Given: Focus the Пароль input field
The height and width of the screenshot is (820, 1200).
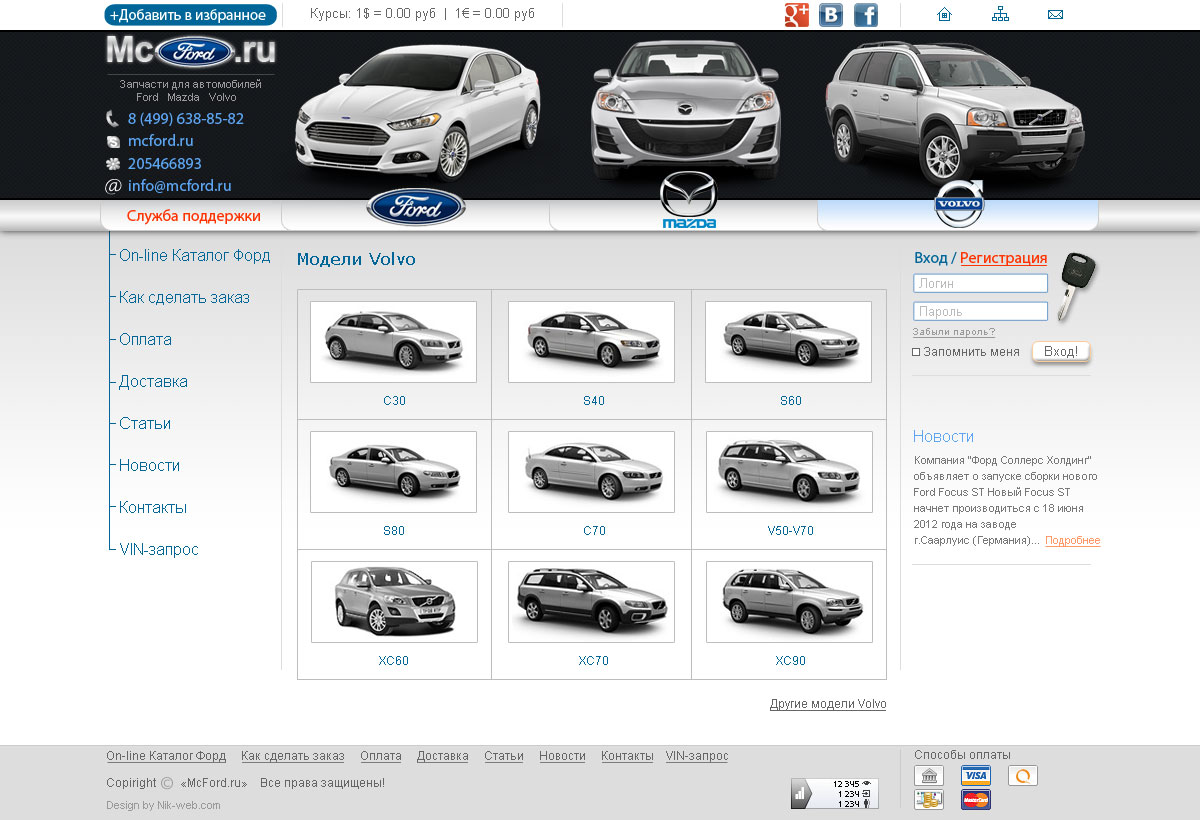Looking at the screenshot, I should pos(980,311).
